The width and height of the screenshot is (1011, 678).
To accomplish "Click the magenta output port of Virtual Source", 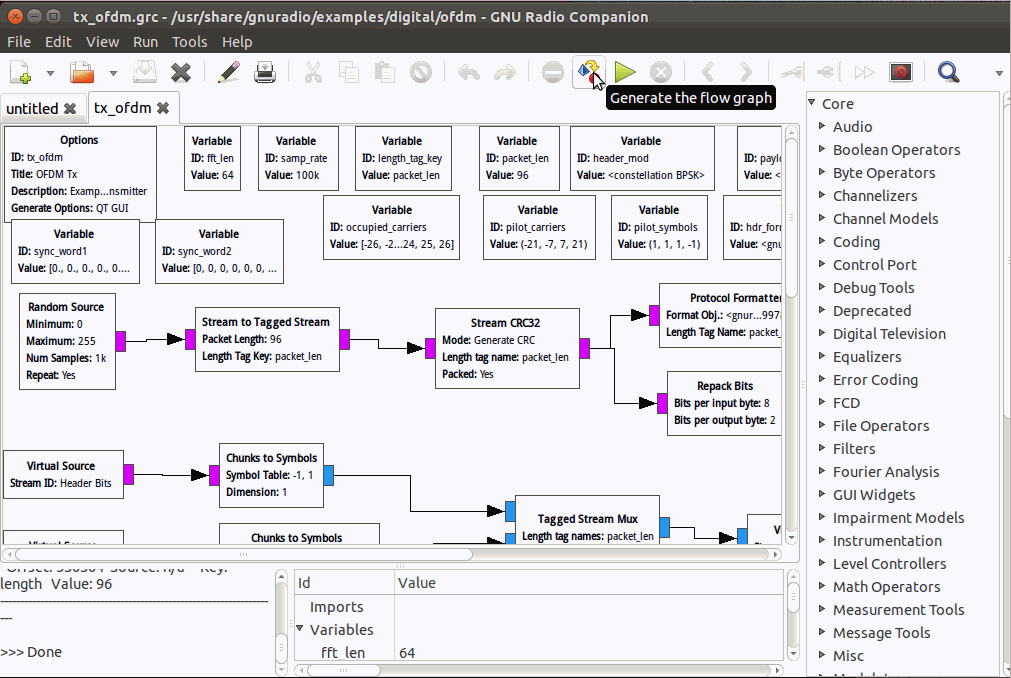I will [128, 474].
